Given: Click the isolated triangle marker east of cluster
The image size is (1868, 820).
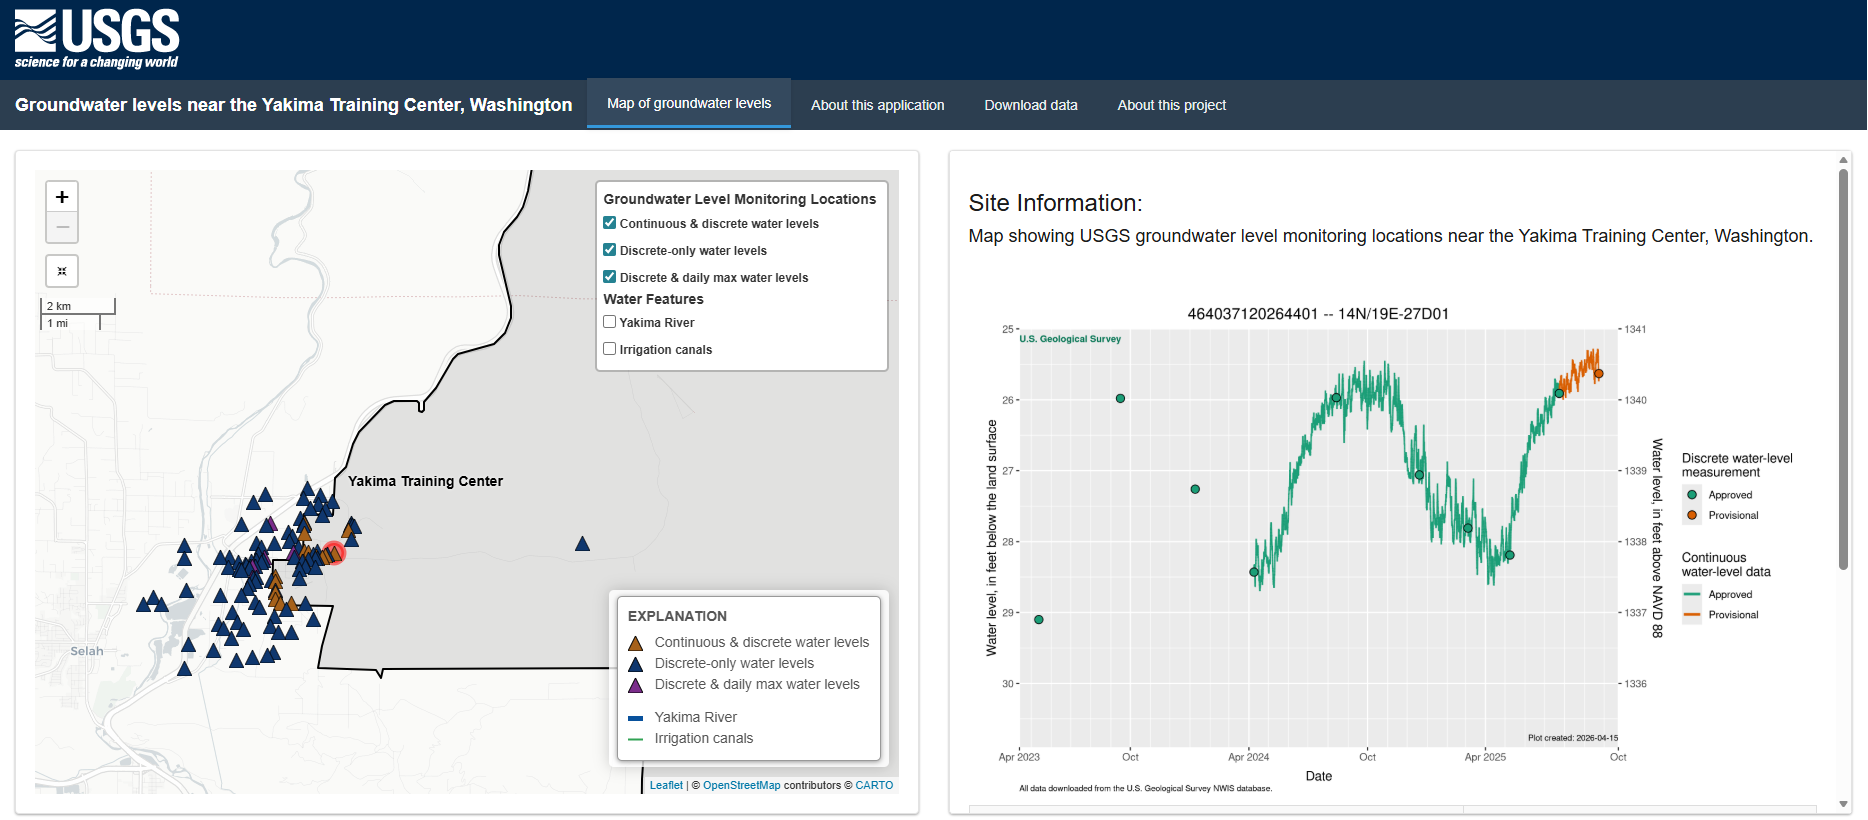Looking at the screenshot, I should [582, 544].
